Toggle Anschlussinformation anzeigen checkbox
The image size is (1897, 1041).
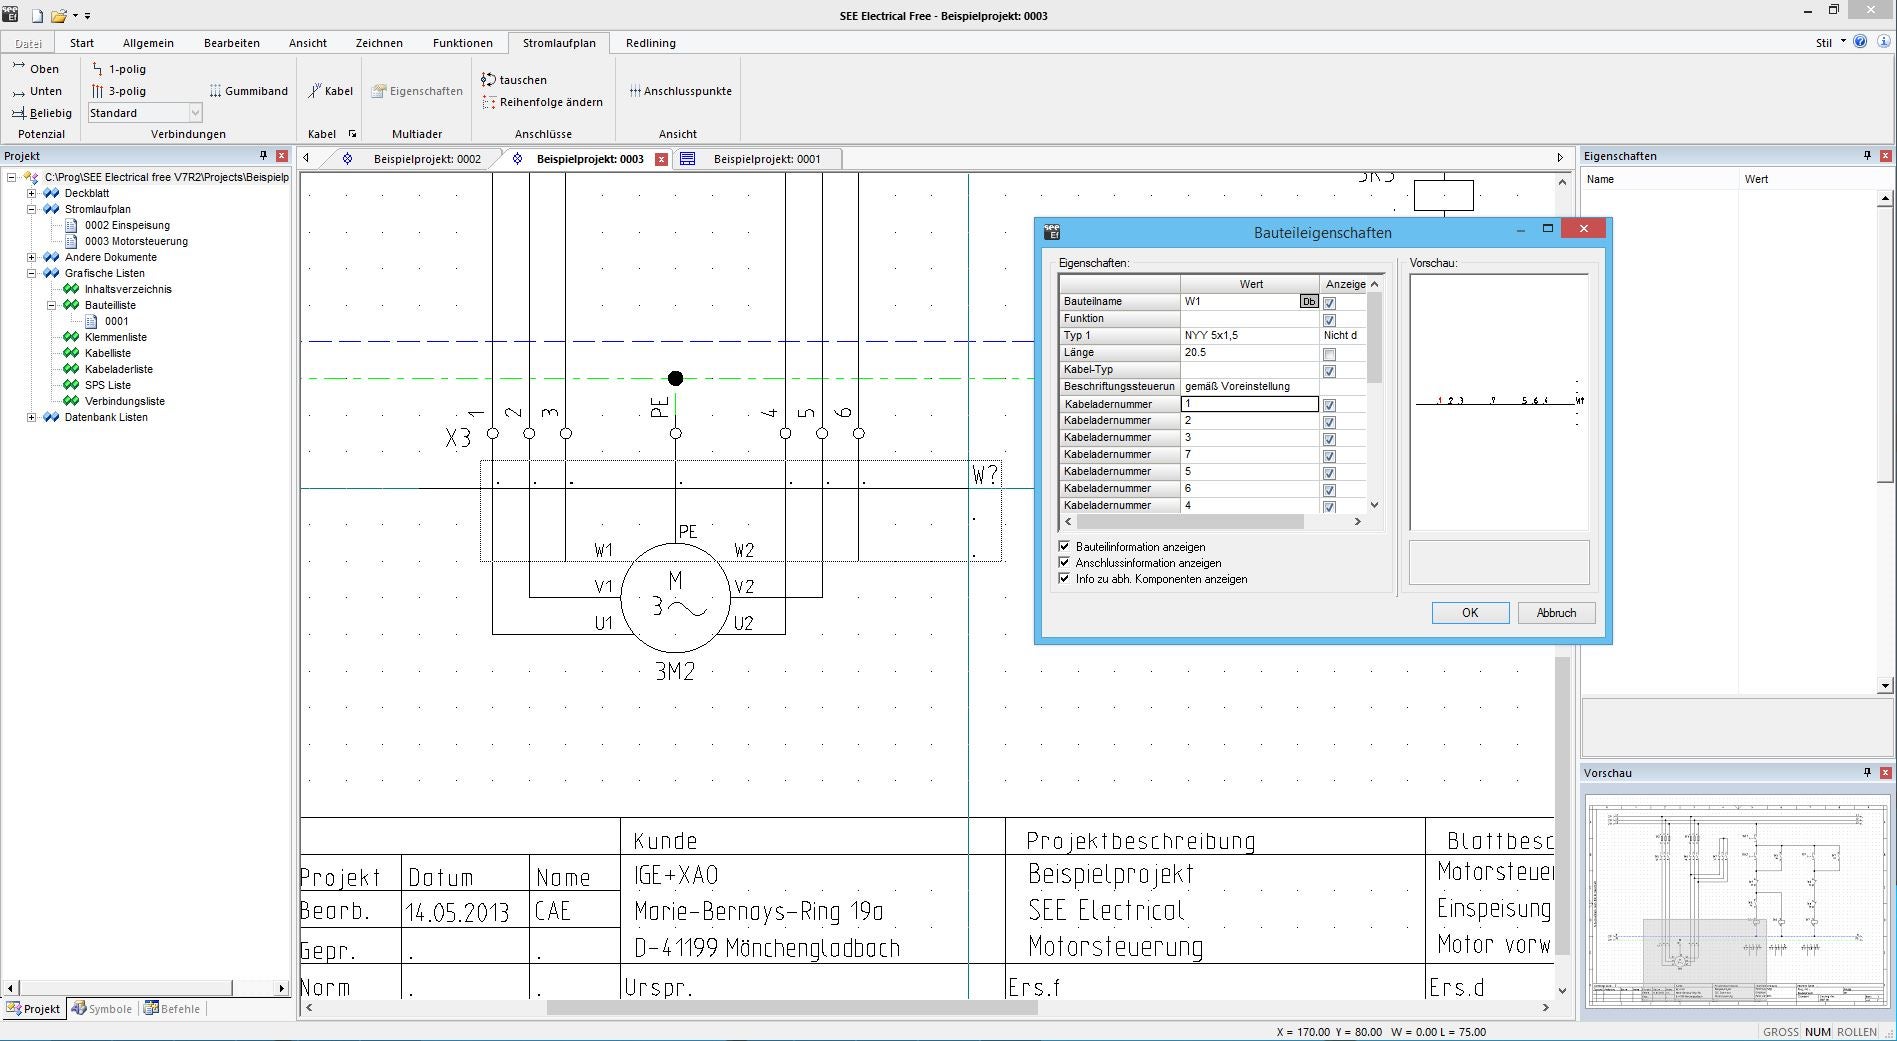(1064, 563)
